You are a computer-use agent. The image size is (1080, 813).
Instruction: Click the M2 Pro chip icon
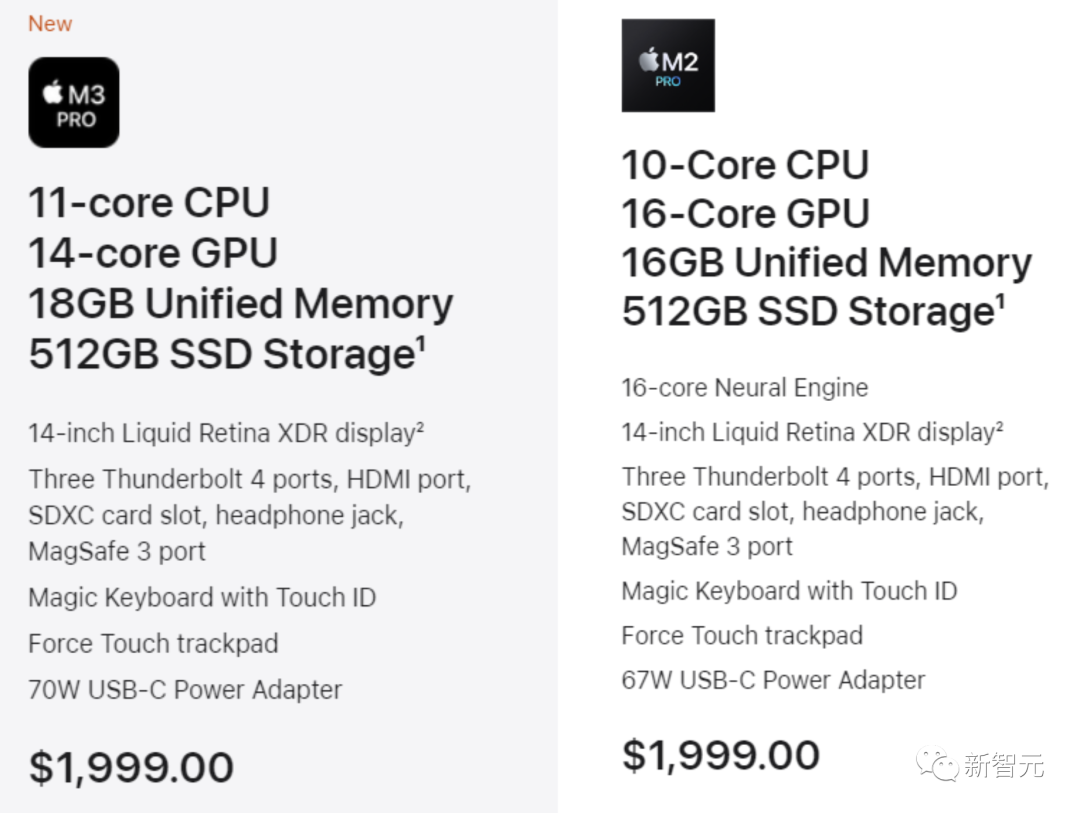[x=668, y=65]
